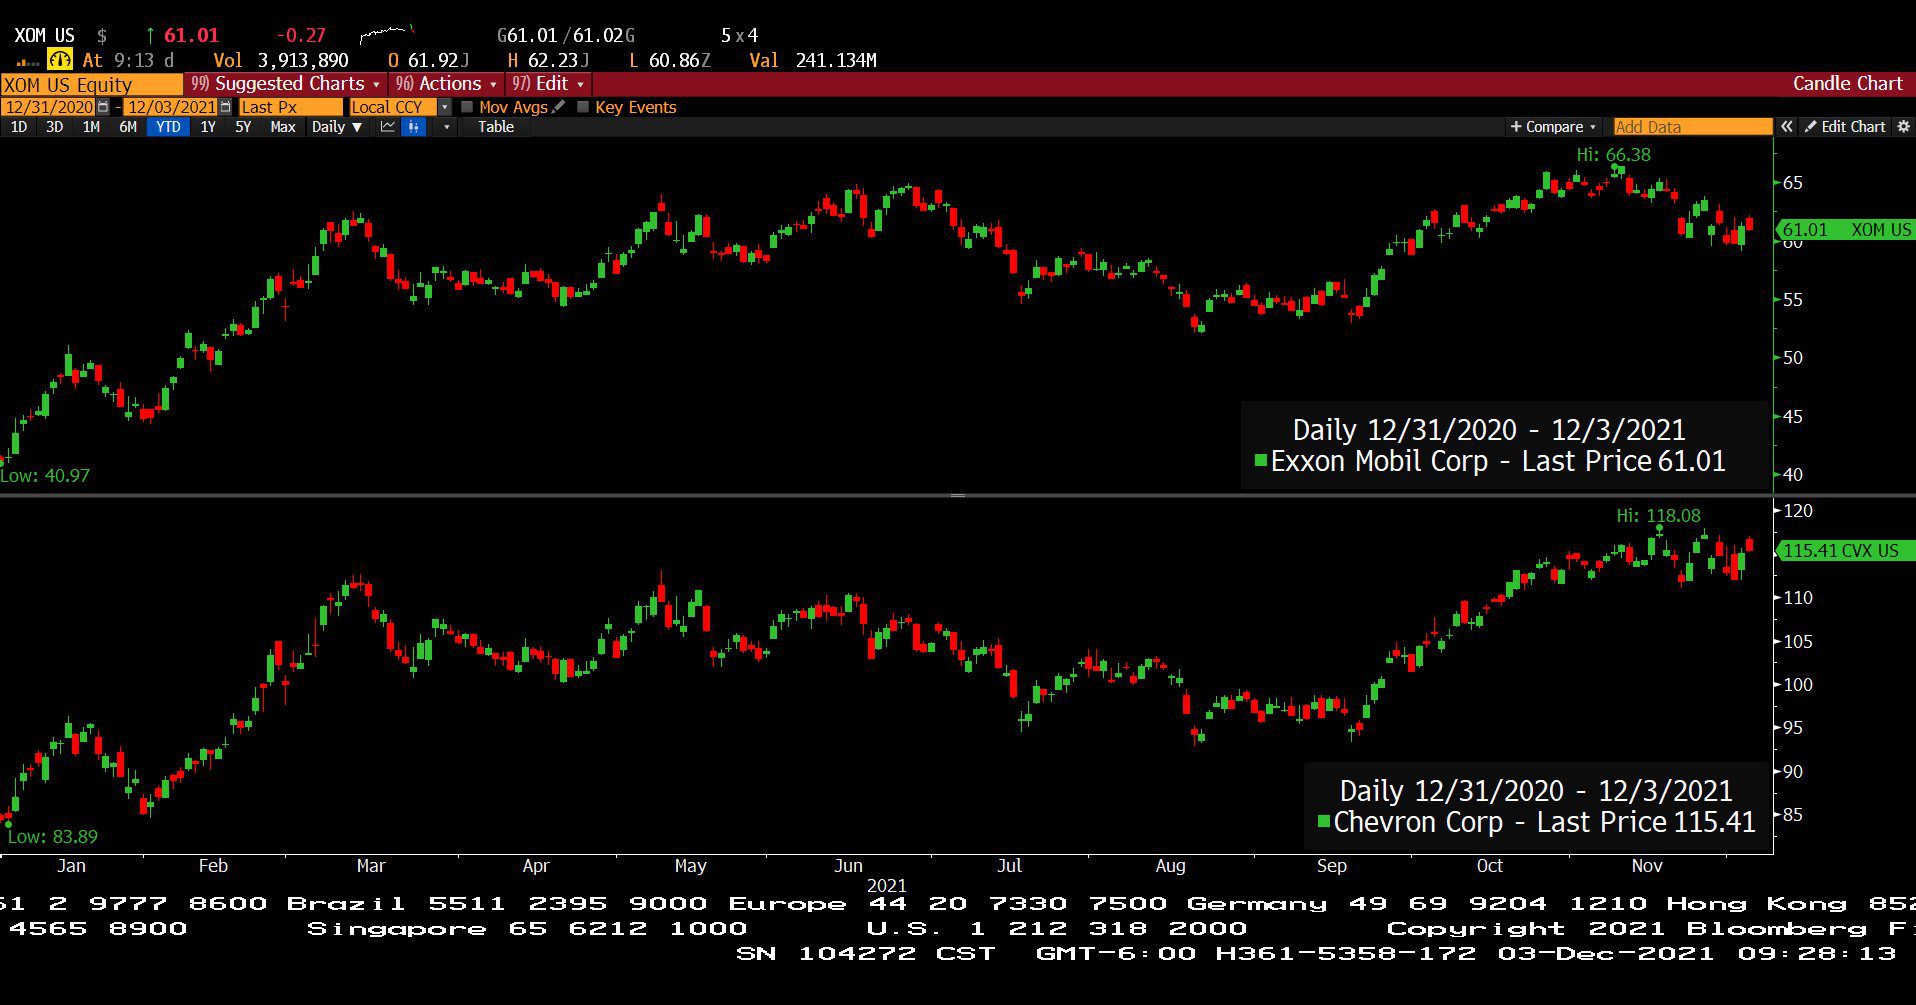Select the 1D range tab
The height and width of the screenshot is (1005, 1916).
tap(19, 127)
